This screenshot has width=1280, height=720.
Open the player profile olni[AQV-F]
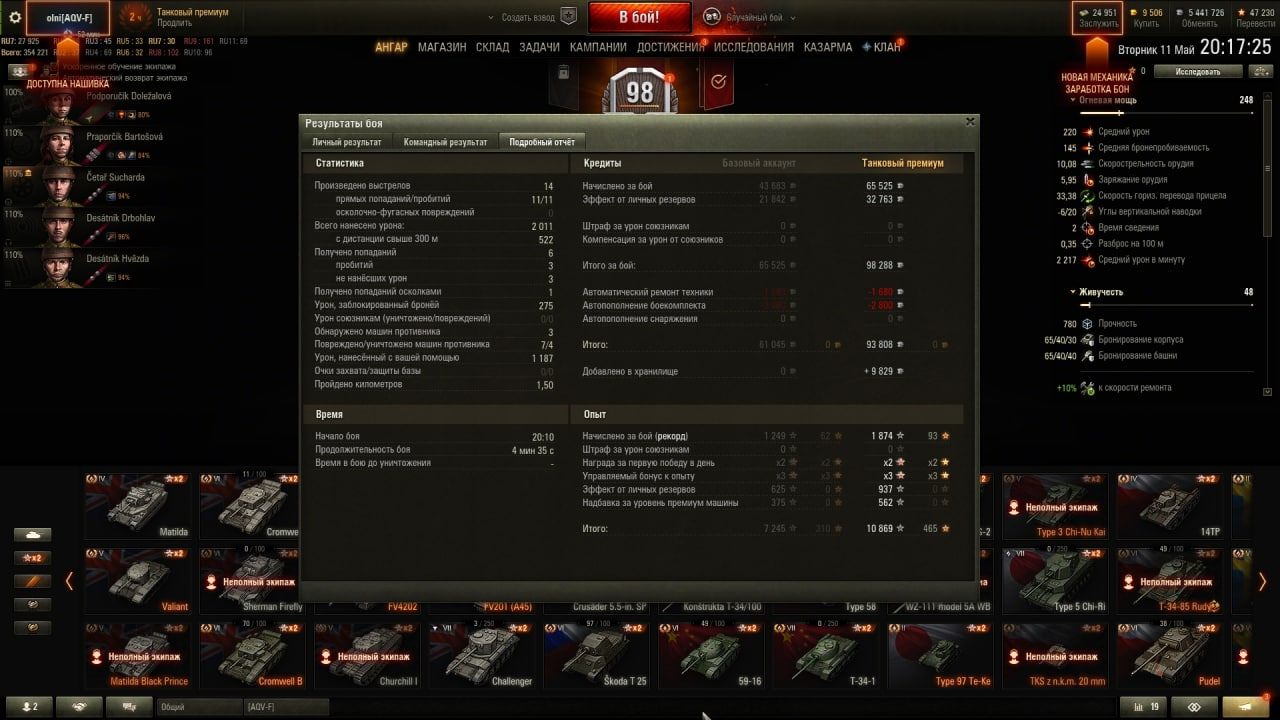pos(69,18)
